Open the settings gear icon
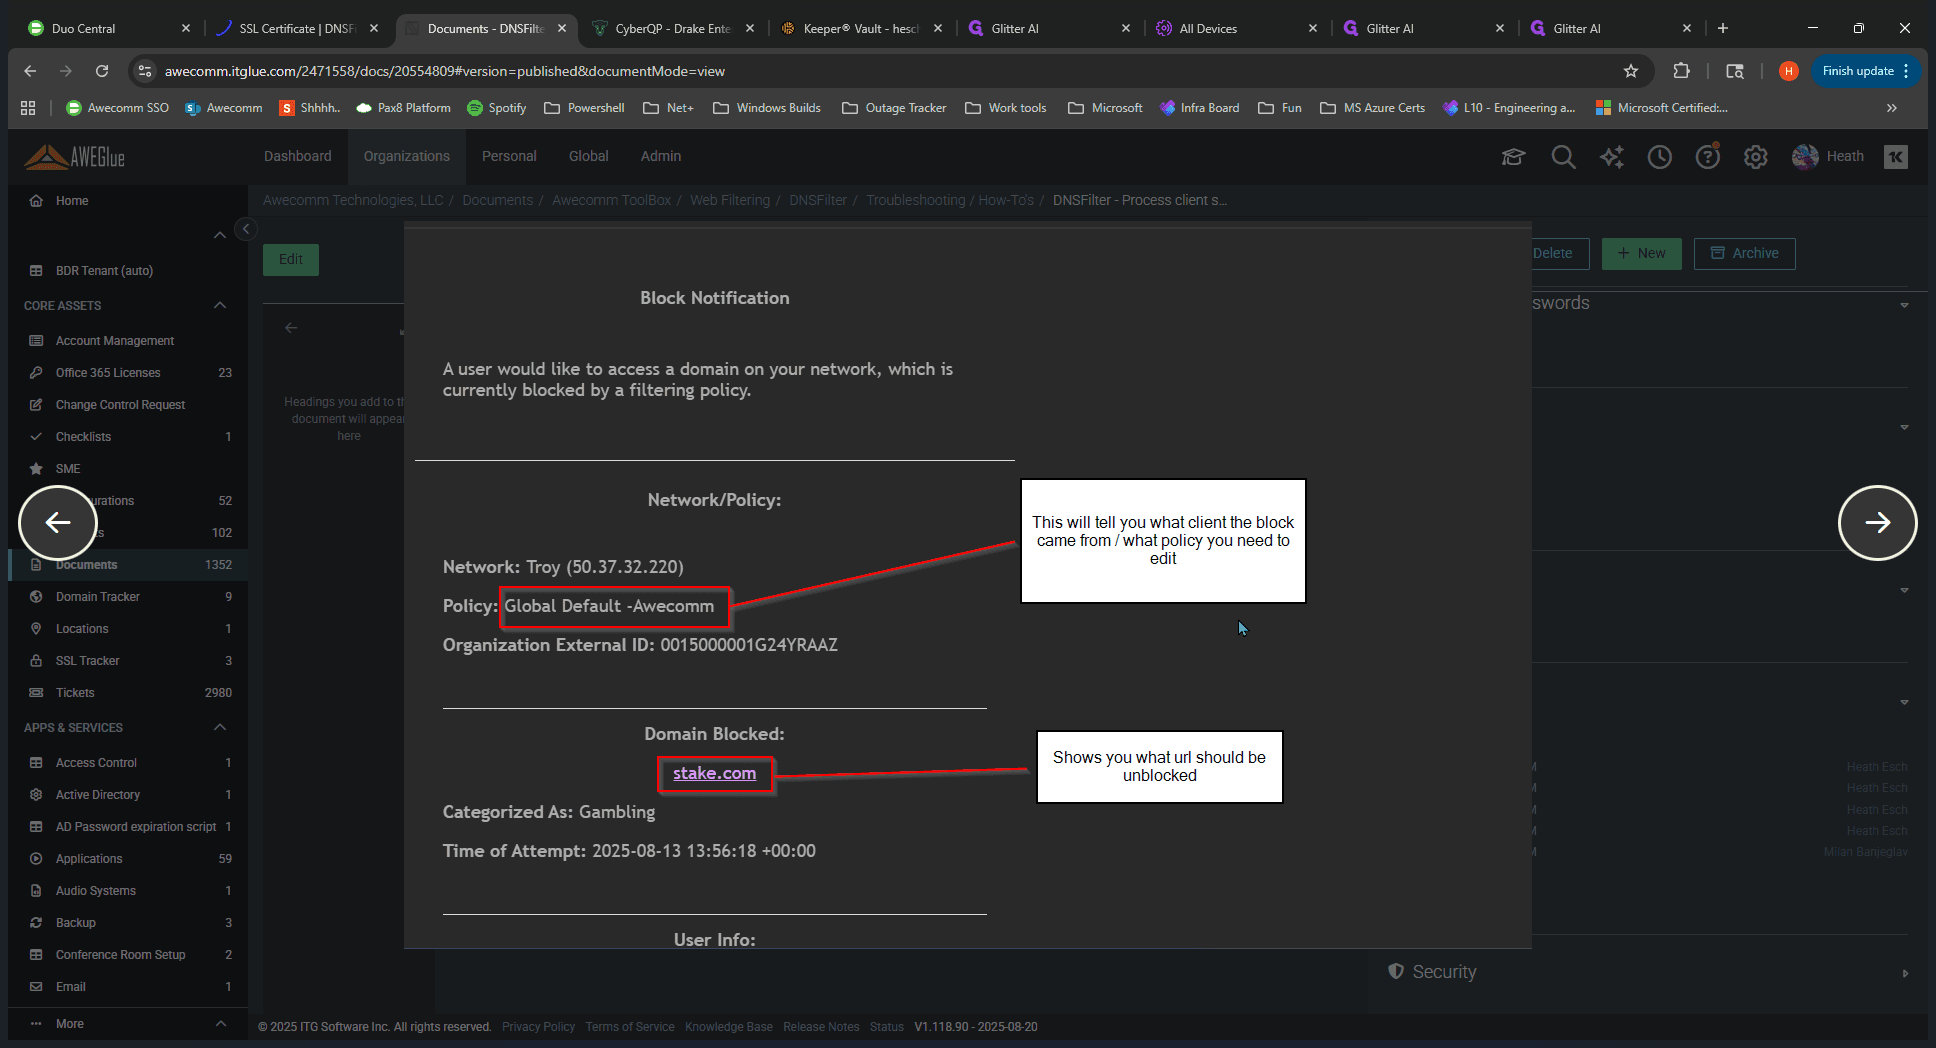 [1756, 157]
